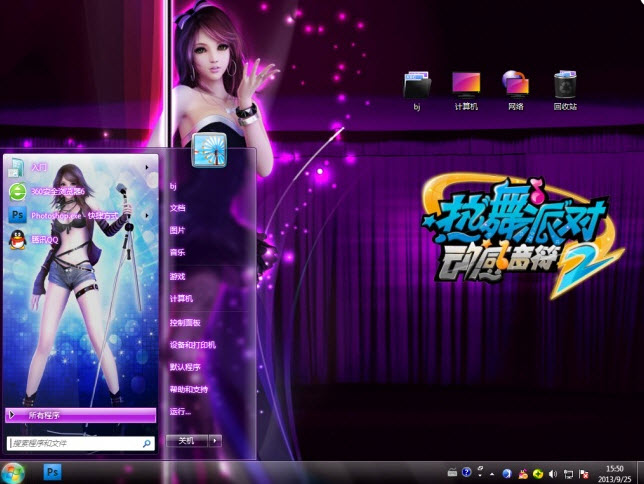Viewport: 644px width, 484px height.
Task: Show hidden tray icons arrow
Action: point(492,474)
